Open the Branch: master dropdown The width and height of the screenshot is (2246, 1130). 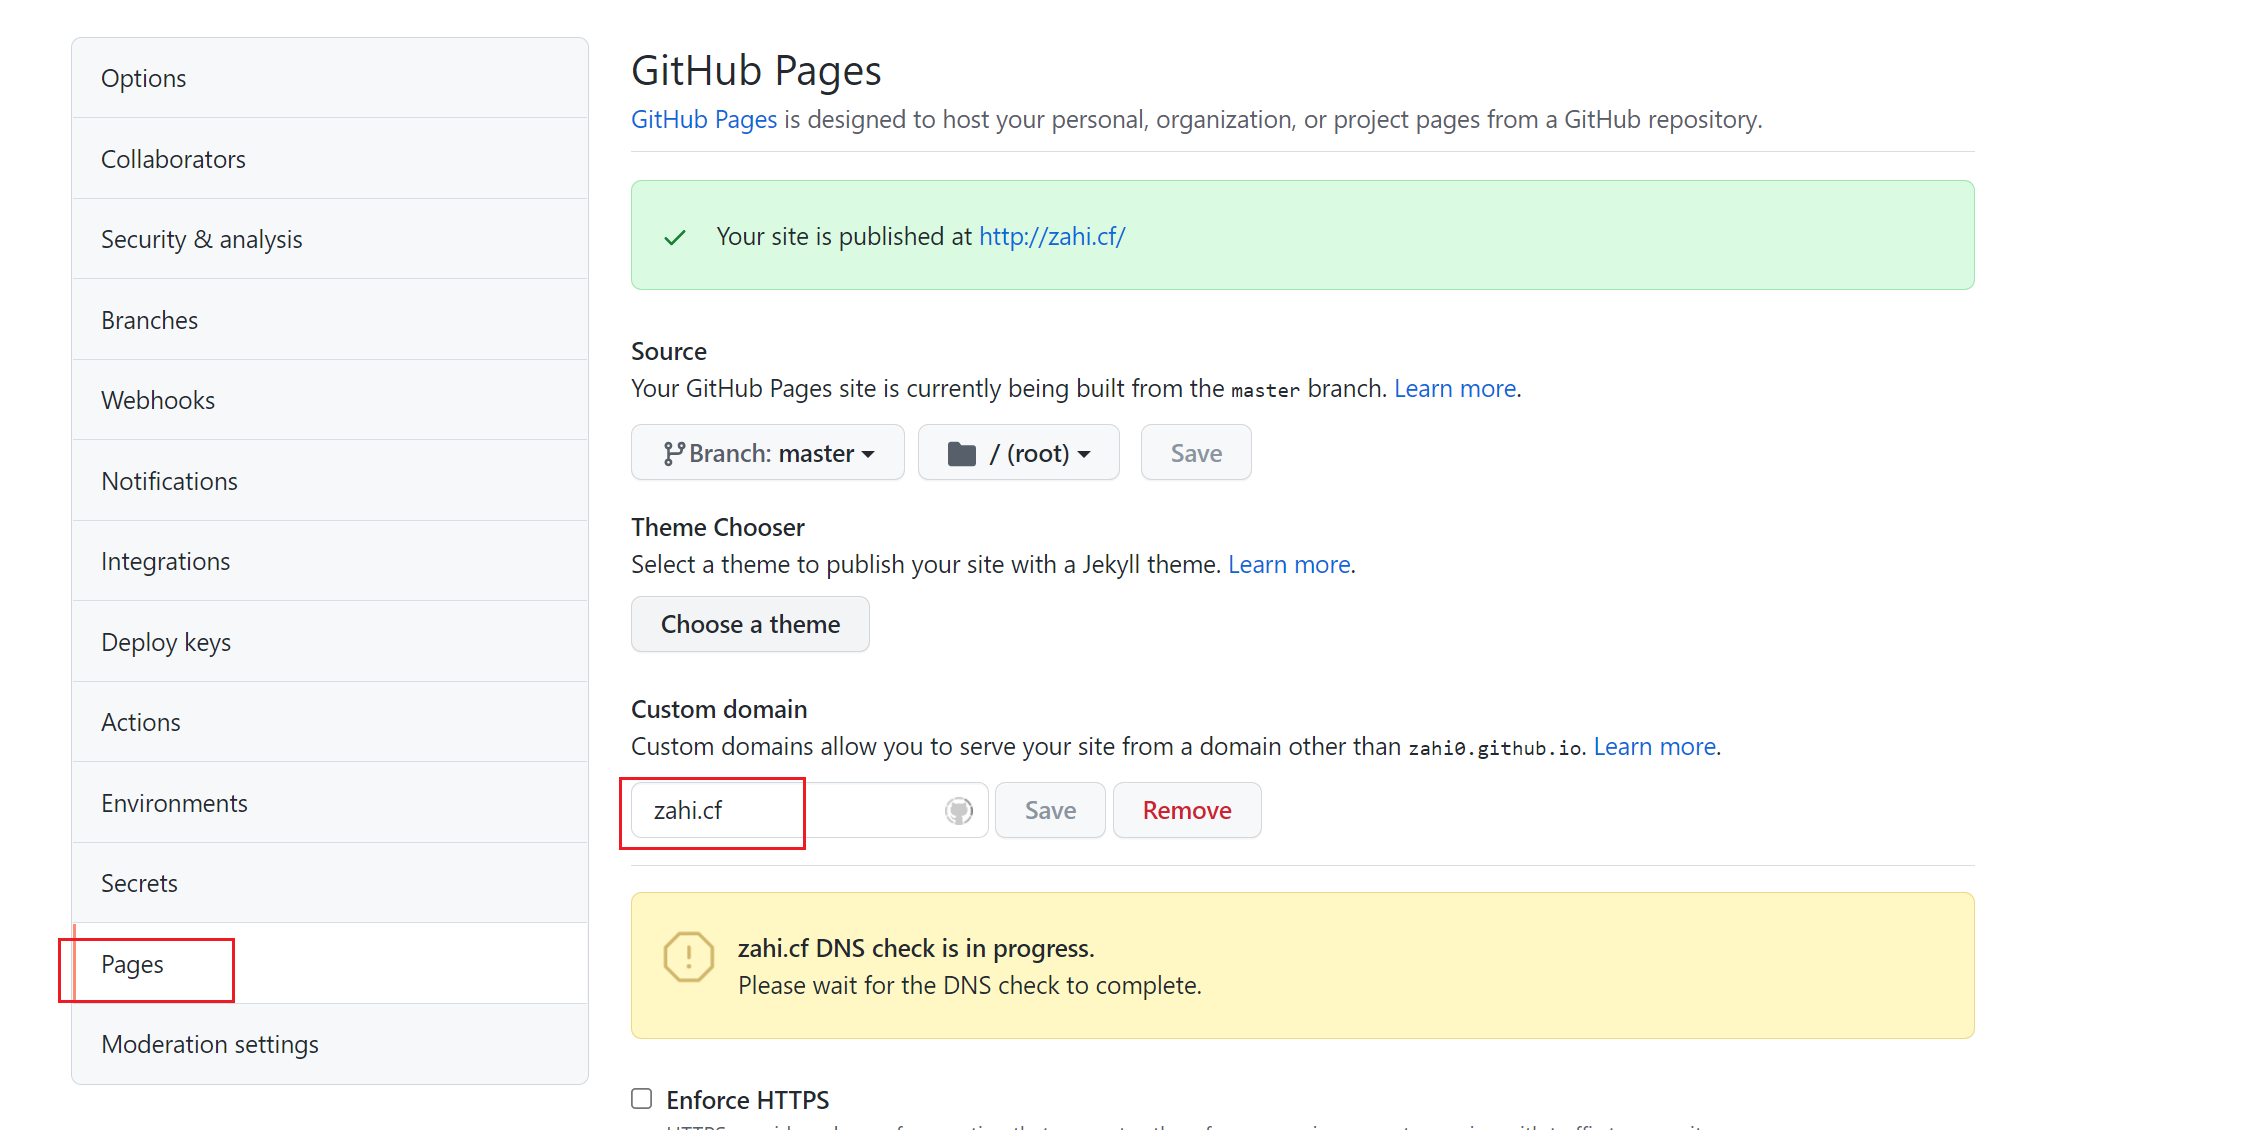(767, 453)
